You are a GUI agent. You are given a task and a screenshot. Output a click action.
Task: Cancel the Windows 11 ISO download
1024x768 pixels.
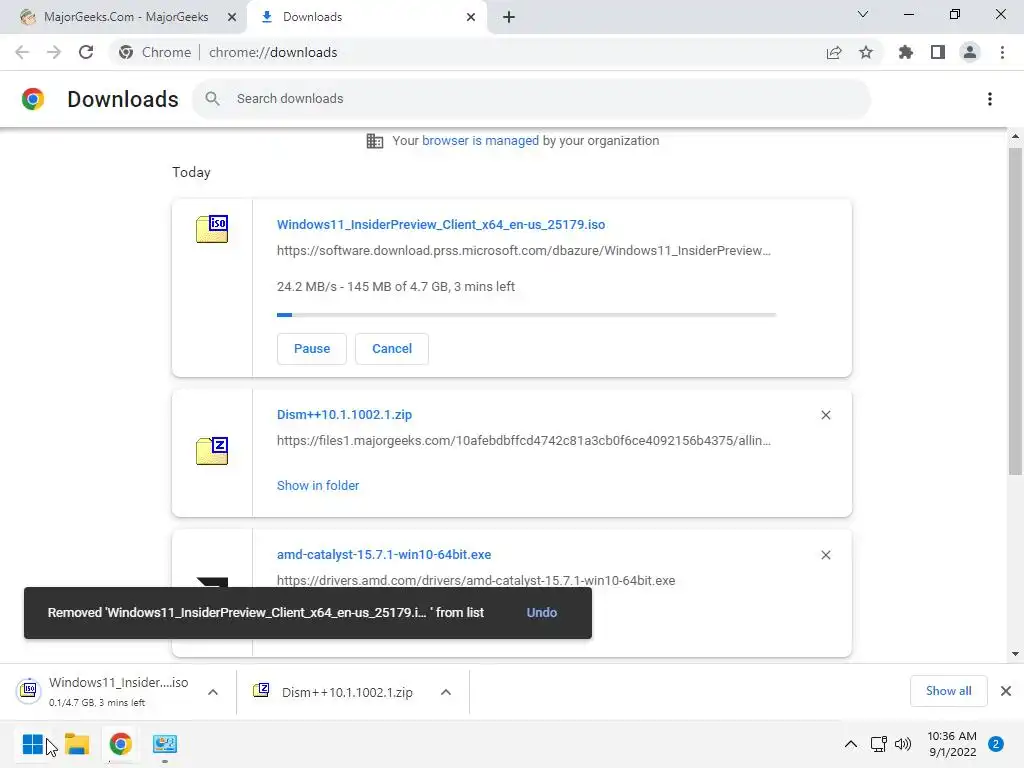[392, 349]
